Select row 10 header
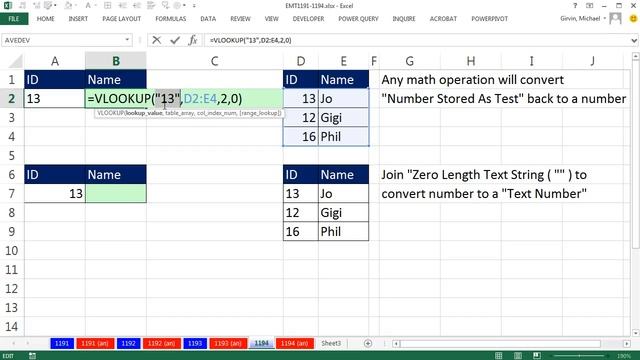640x360 pixels. [x=12, y=251]
